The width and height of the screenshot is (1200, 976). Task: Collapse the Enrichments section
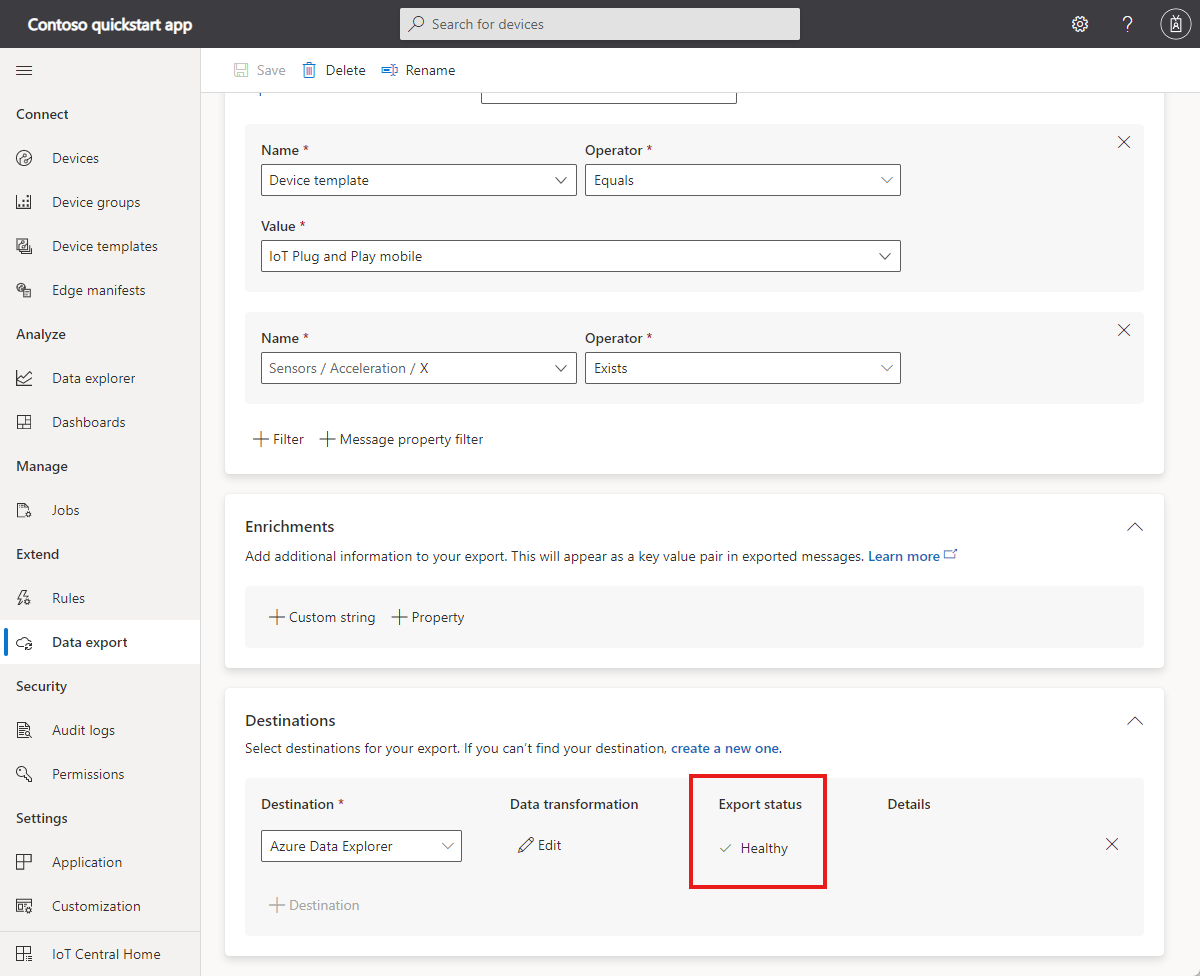[1134, 526]
